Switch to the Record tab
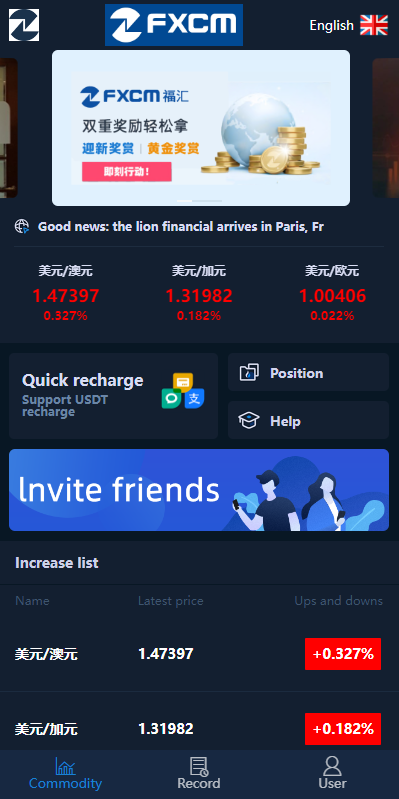399x799 pixels. pos(199,774)
